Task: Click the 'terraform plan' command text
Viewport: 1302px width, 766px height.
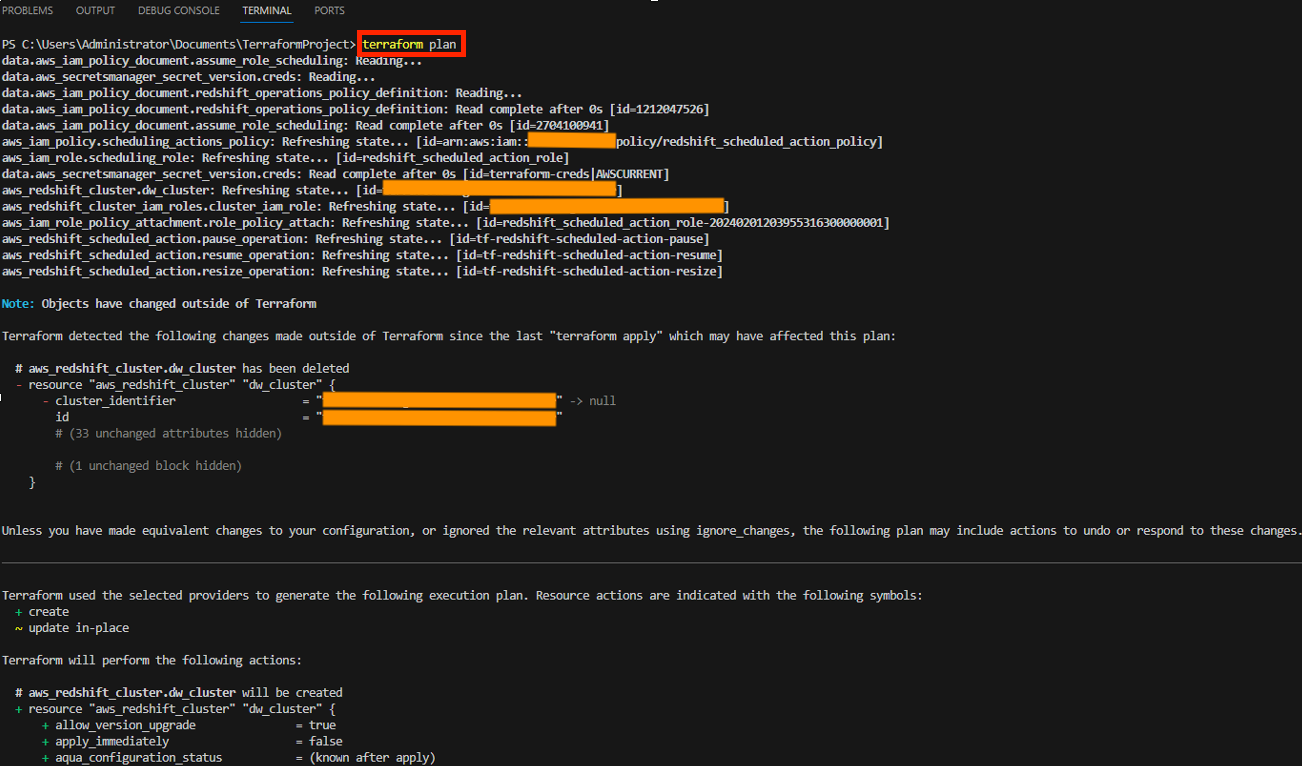Action: point(410,45)
